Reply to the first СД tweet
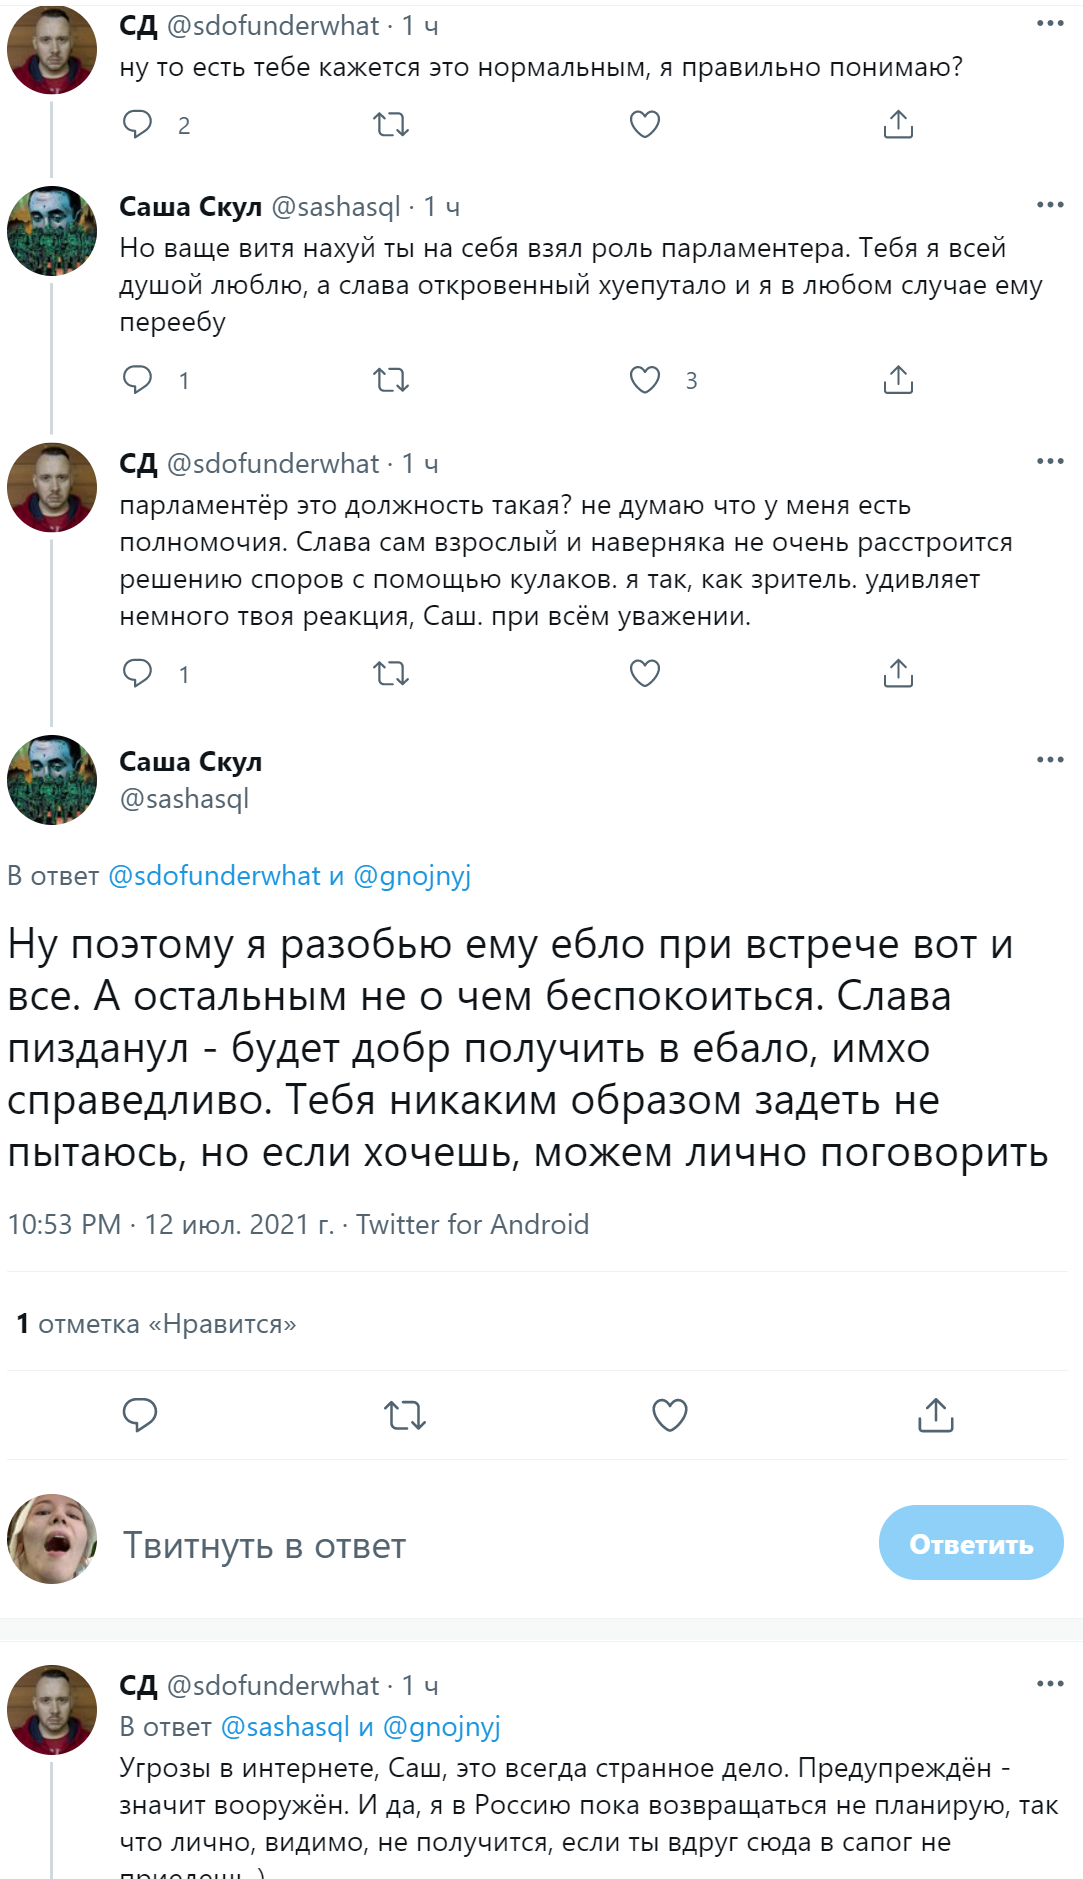 tap(137, 124)
